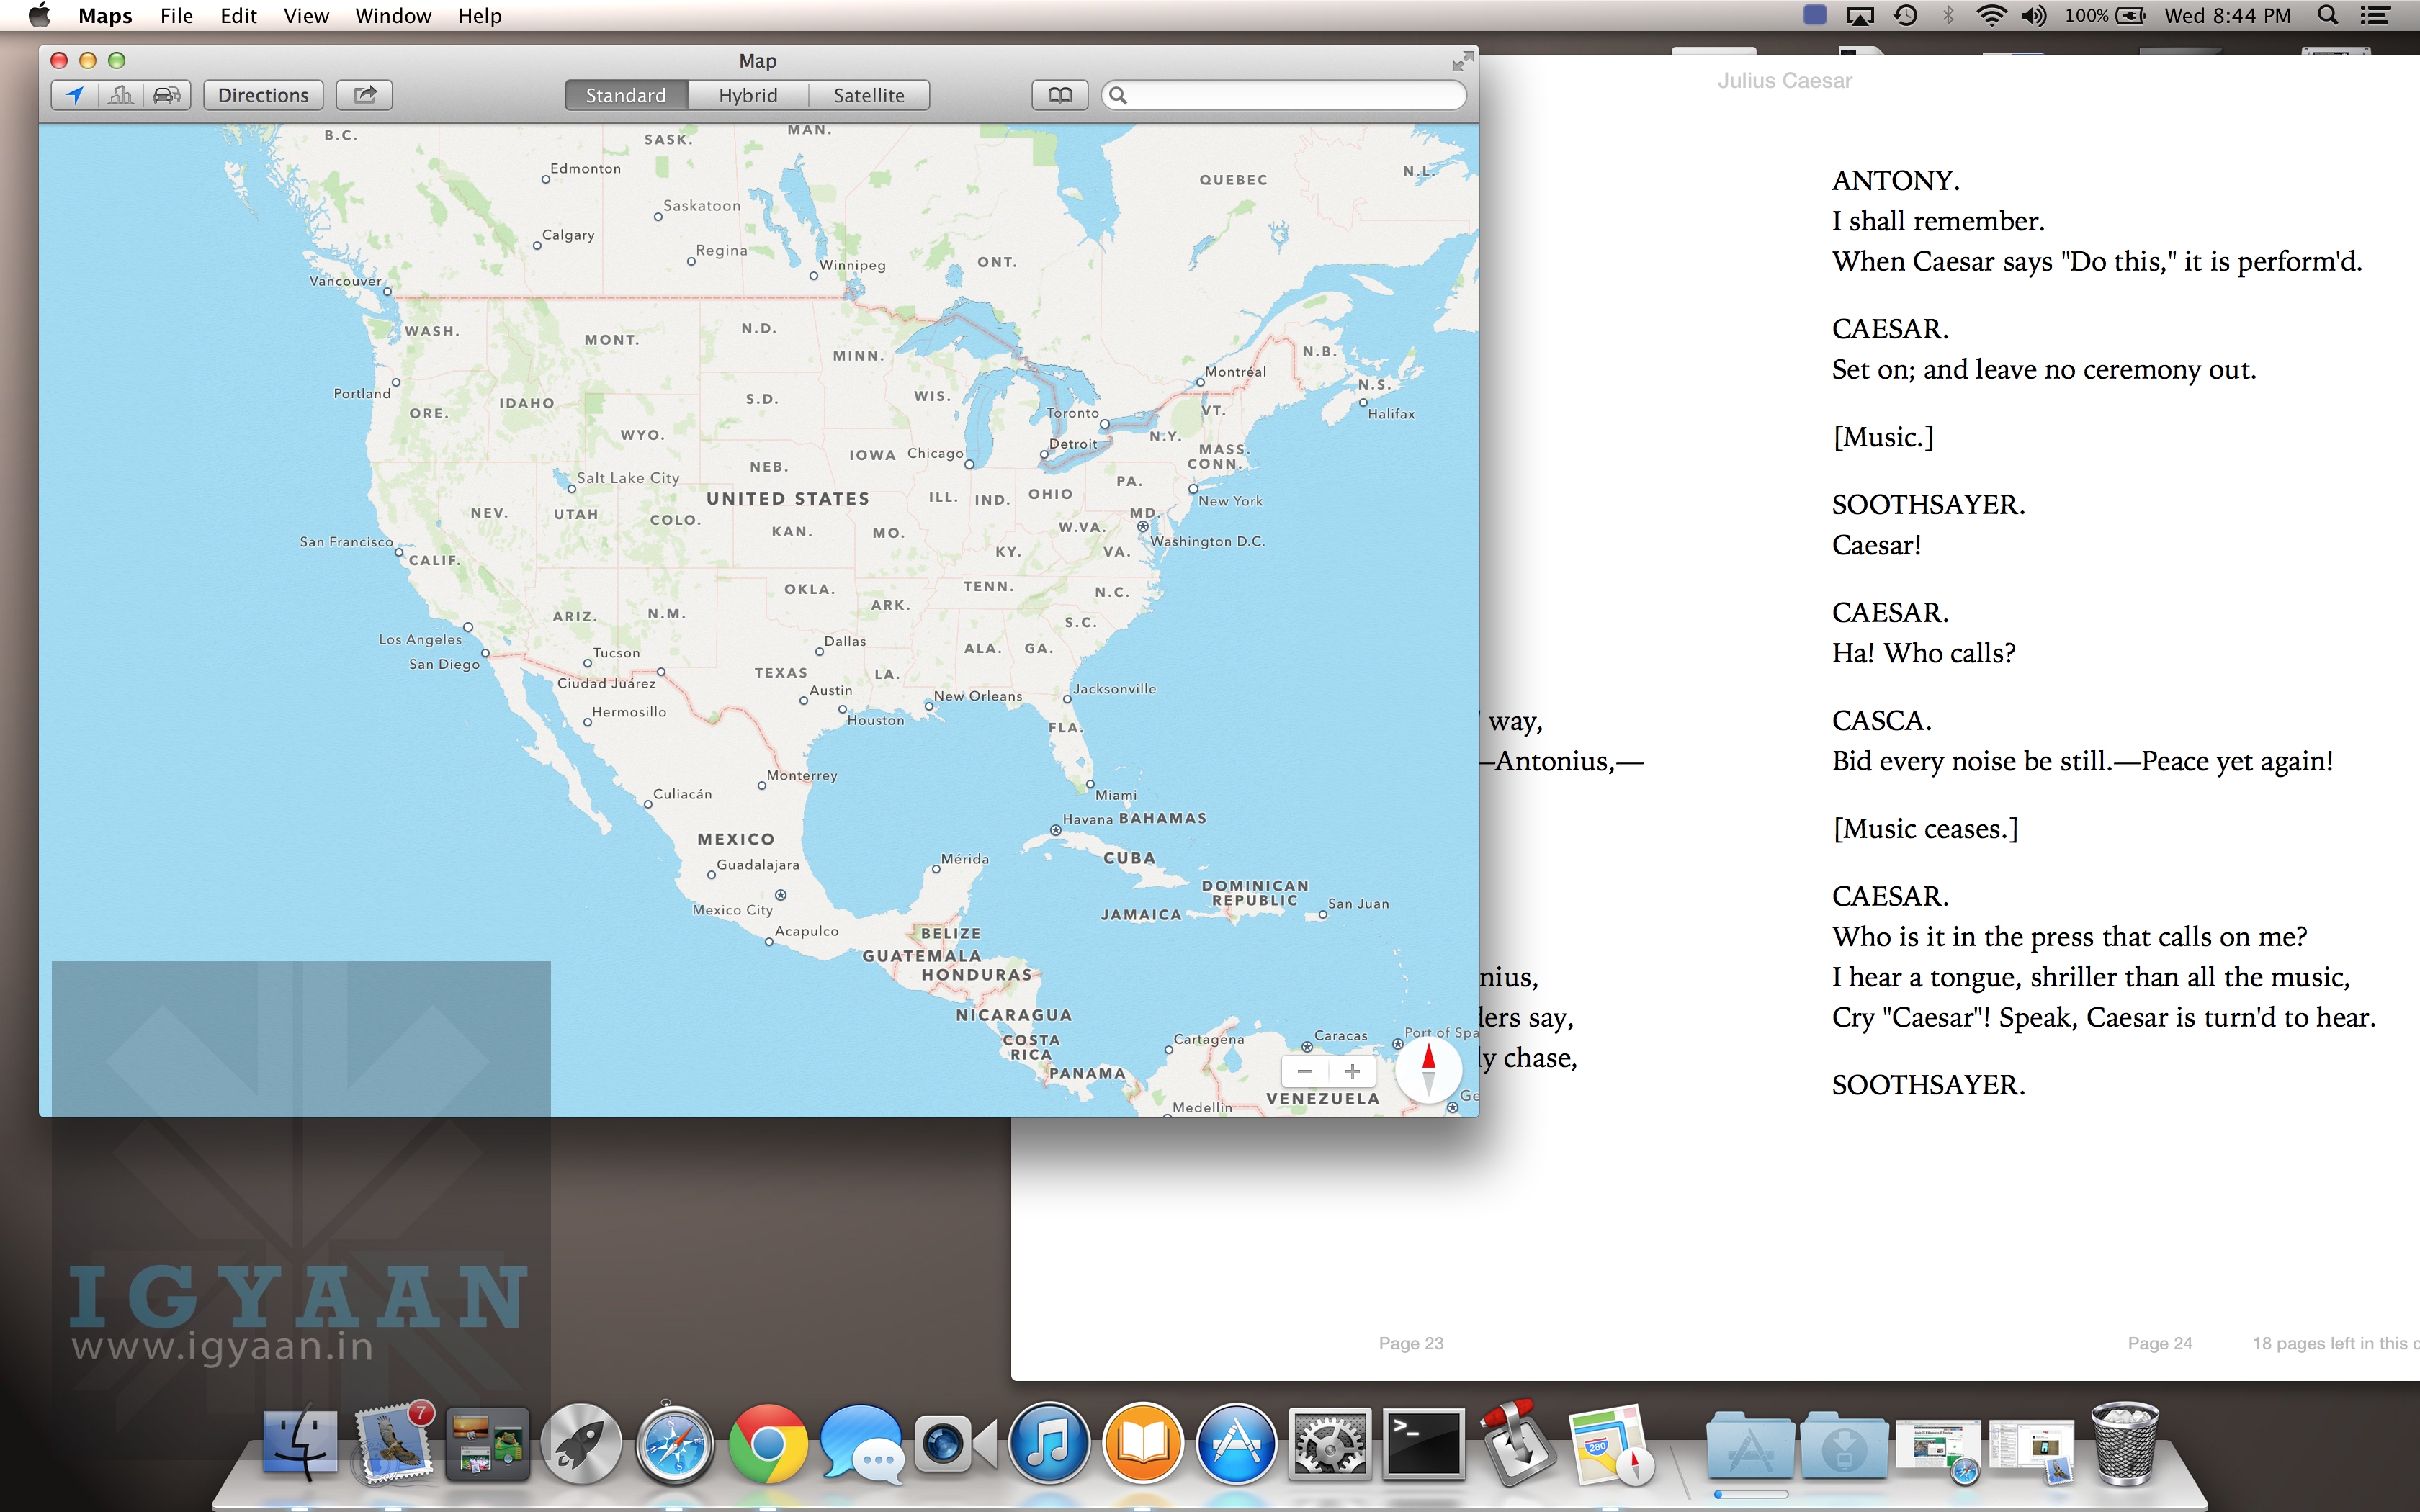Zoom in using the plus button
This screenshot has height=1512, width=2420.
pos(1352,1070)
